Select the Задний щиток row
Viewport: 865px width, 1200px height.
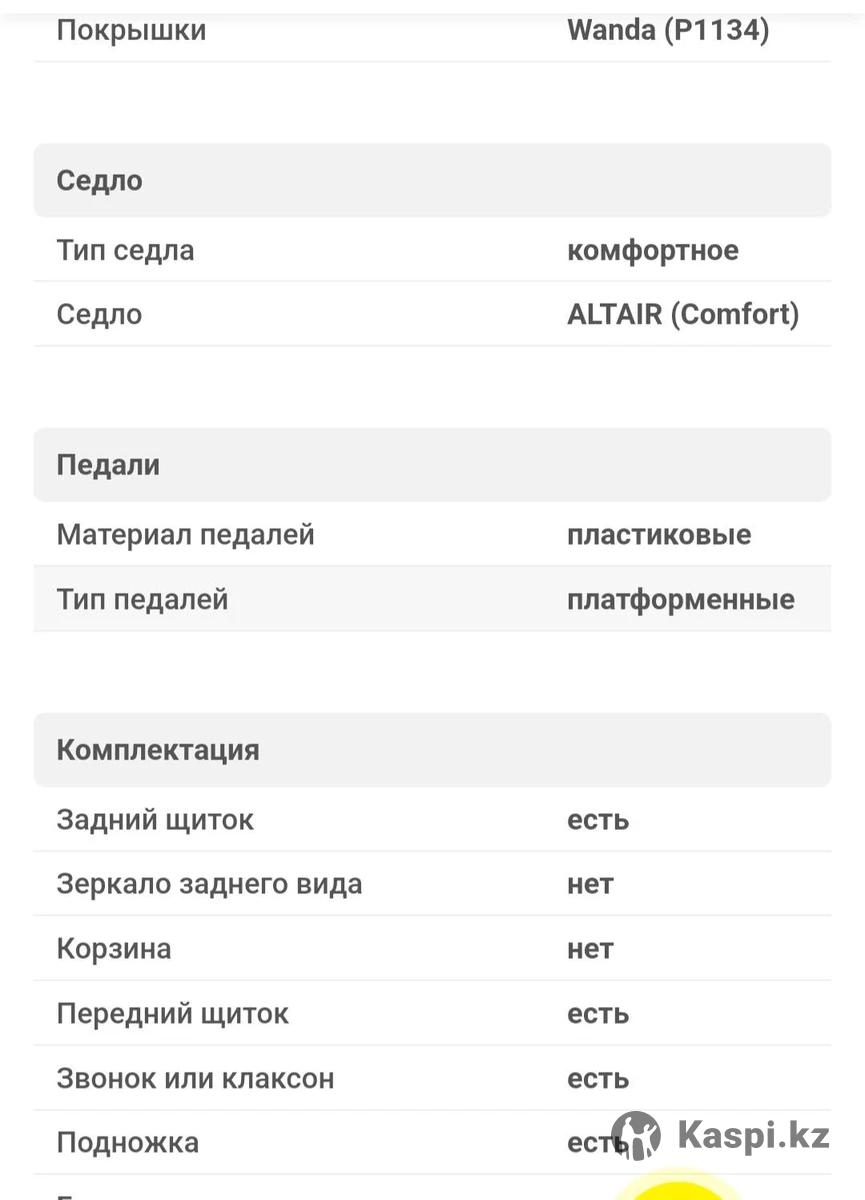[432, 820]
